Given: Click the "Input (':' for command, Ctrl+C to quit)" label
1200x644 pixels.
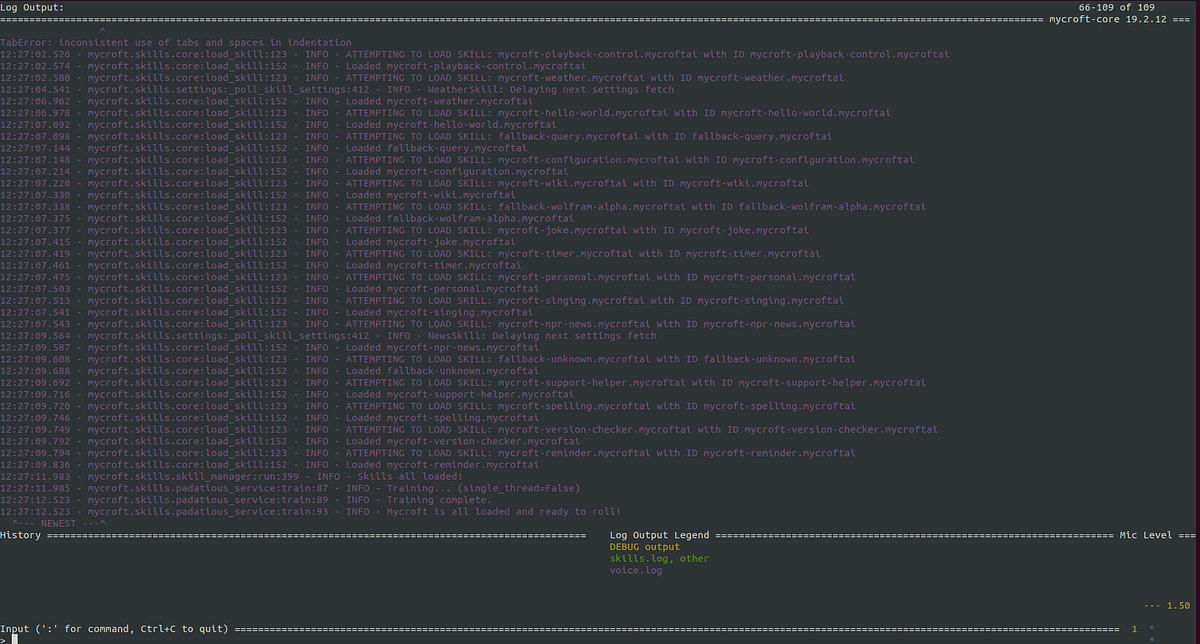Looking at the screenshot, I should click(113, 628).
